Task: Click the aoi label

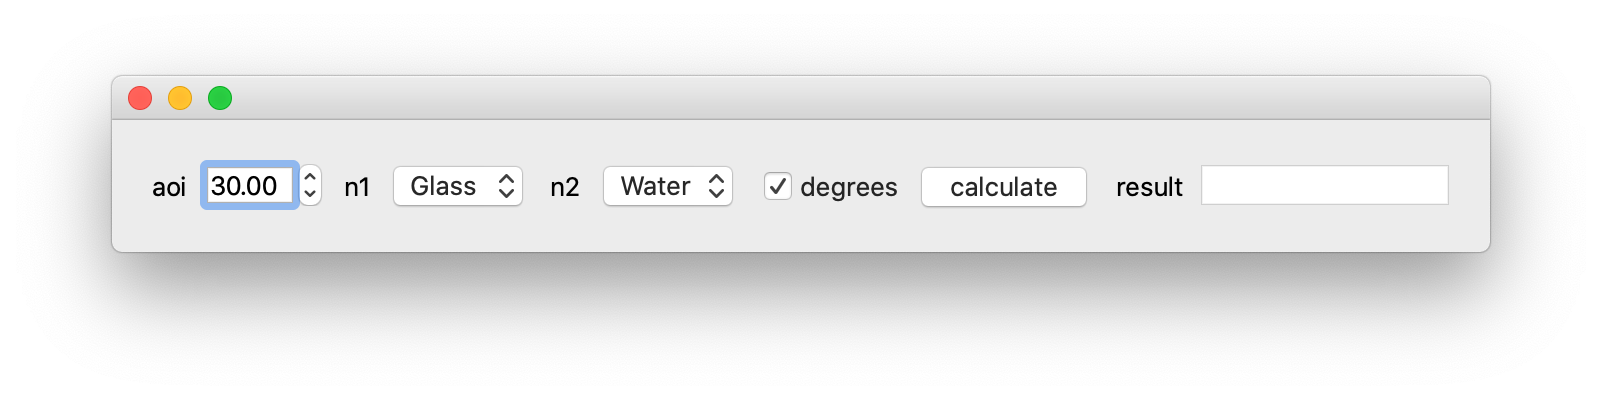Action: 169,187
